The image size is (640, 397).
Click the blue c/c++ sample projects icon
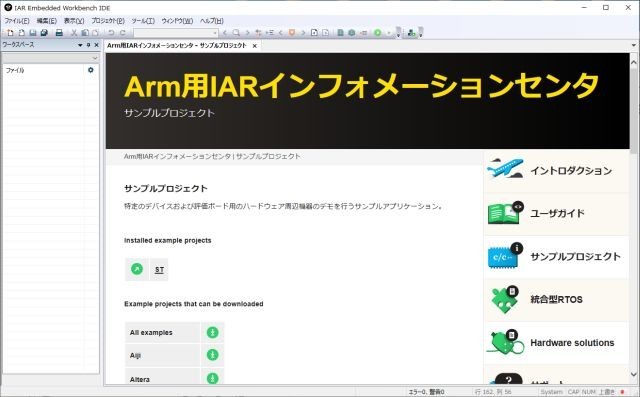[505, 256]
